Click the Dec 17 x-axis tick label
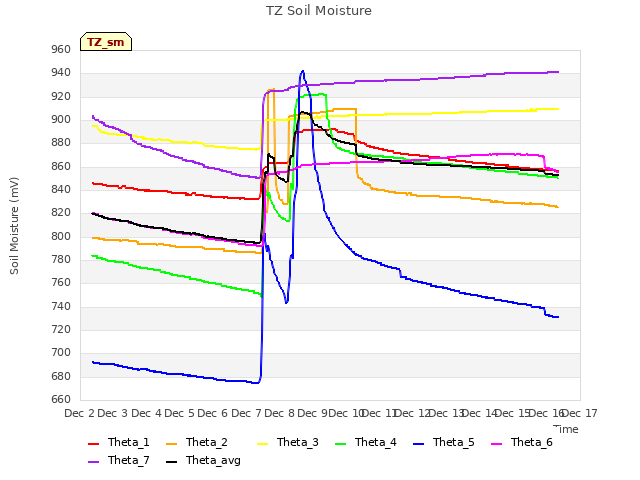 click(x=580, y=413)
